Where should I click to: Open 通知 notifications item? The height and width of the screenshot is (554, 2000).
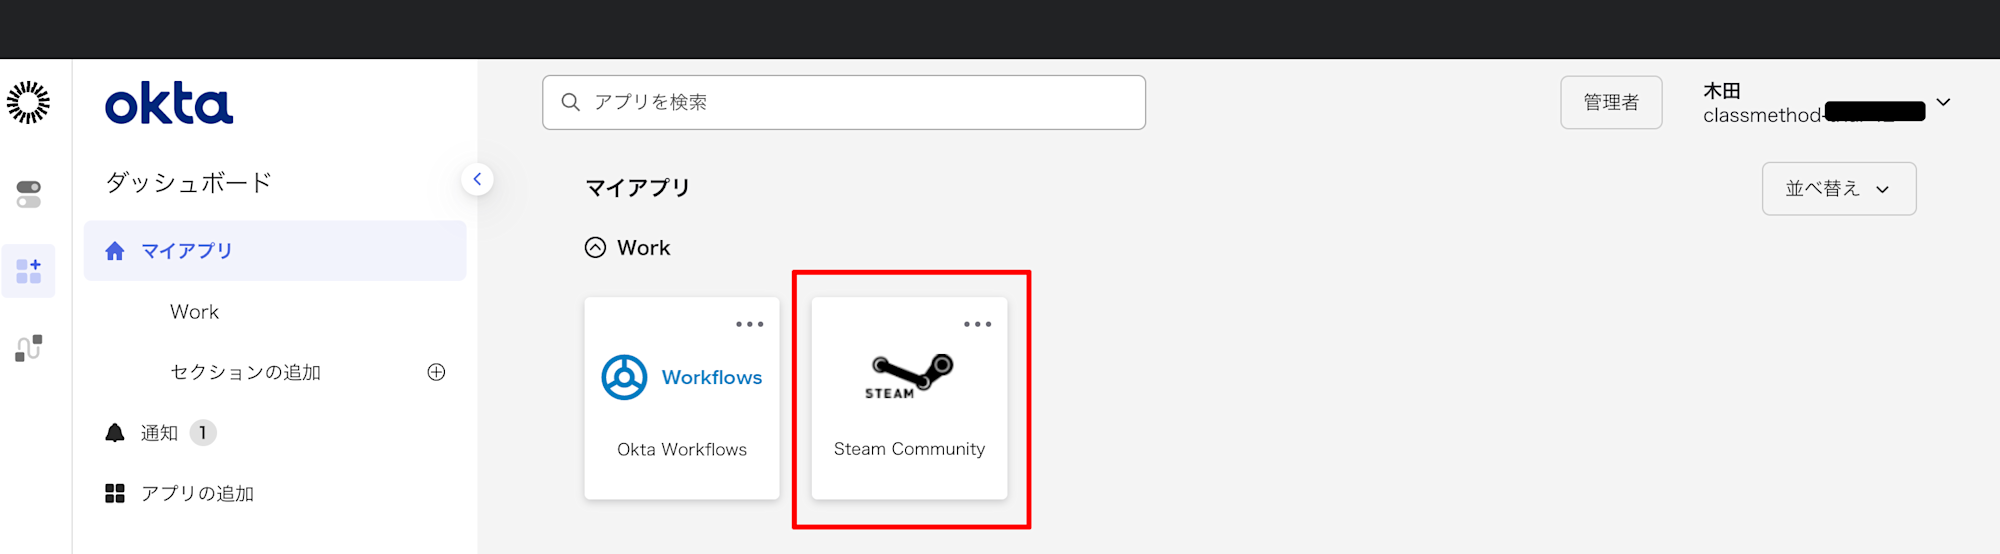pyautogui.click(x=159, y=433)
